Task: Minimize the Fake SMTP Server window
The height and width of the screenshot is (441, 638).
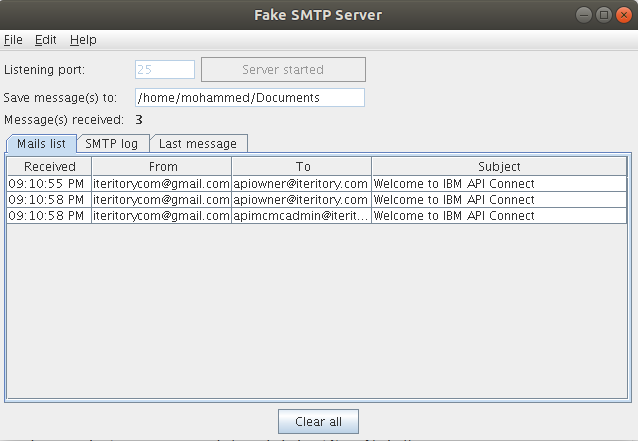Action: point(585,15)
